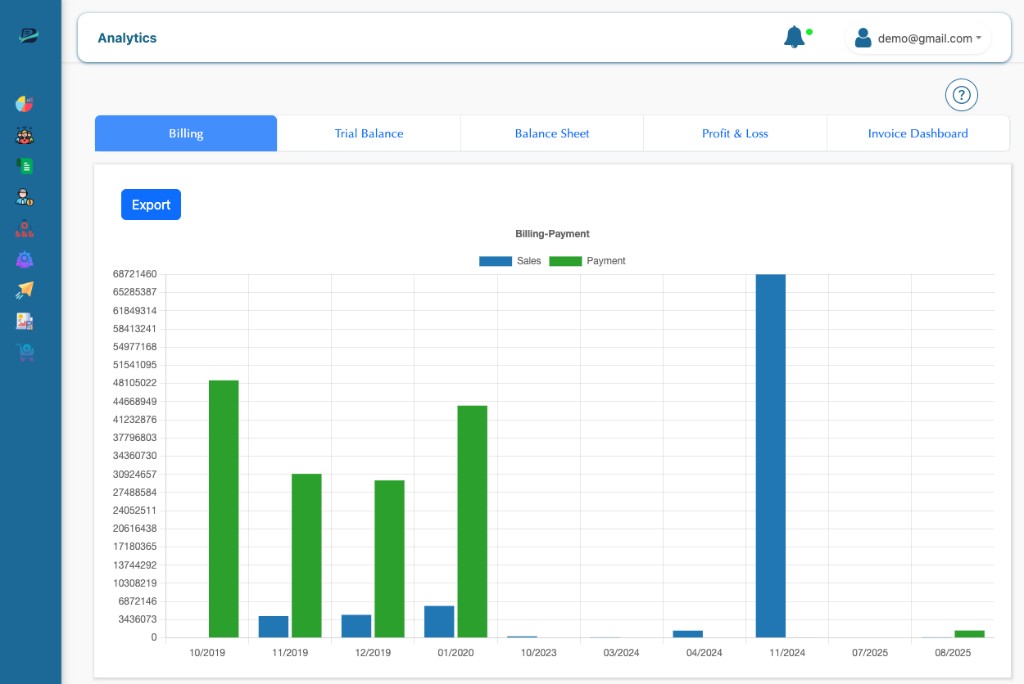Click the blue Sales bar for 11/2024

click(x=771, y=455)
